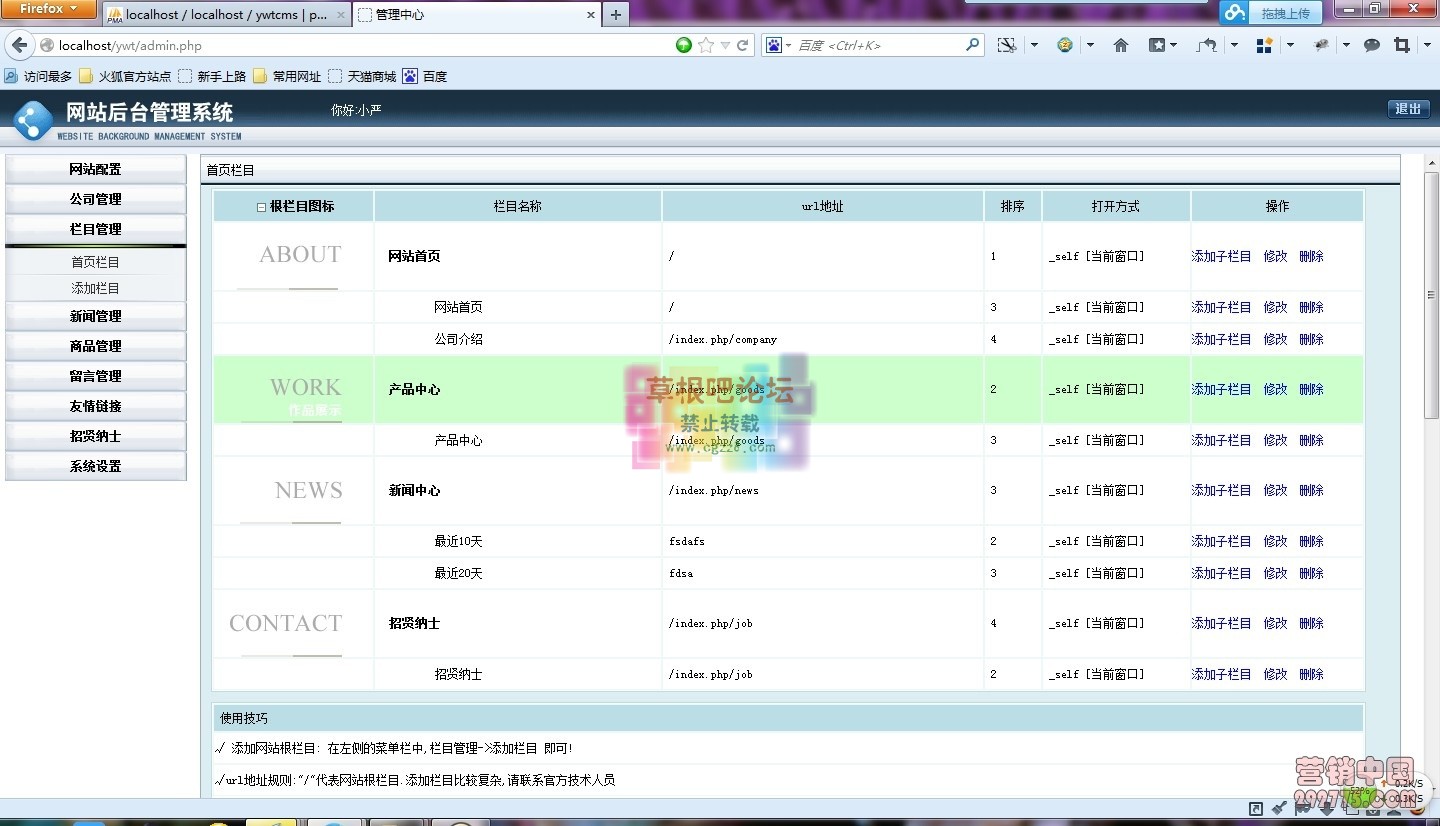
Task: Click the crop-shaped icon at toolbar right
Action: [x=1404, y=44]
